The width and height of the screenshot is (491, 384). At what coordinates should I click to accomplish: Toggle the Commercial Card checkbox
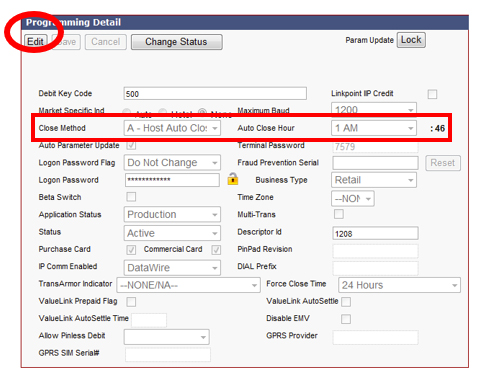(x=216, y=250)
